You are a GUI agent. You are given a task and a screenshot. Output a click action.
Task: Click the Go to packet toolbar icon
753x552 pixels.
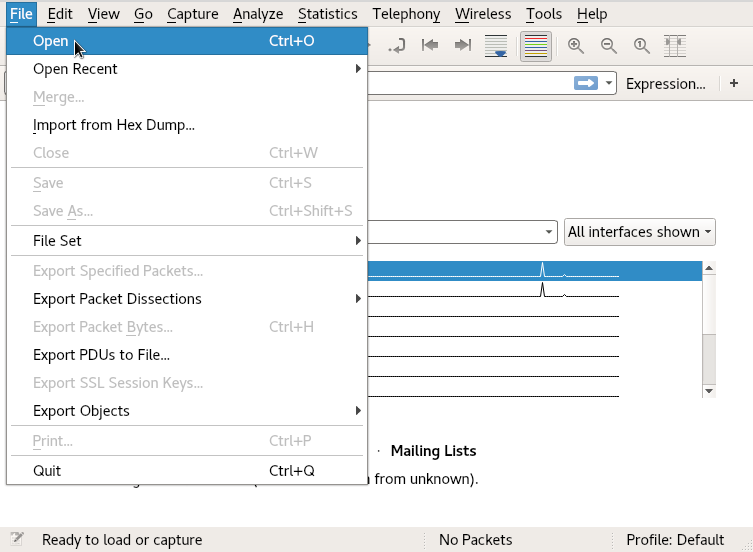click(x=397, y=46)
